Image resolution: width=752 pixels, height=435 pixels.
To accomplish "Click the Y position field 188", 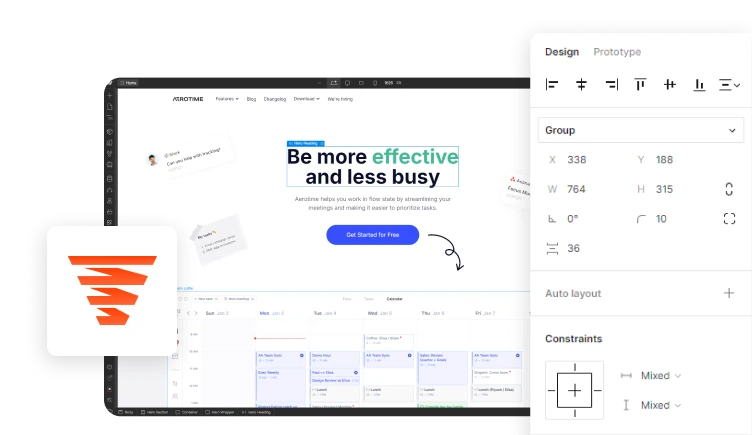I will click(x=664, y=160).
